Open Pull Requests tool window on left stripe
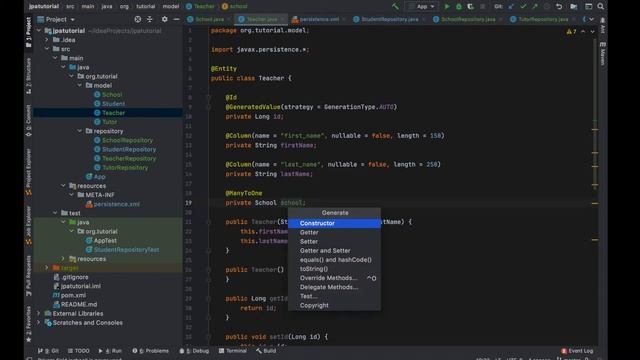Screen dimensions: 640x360 click(28, 276)
